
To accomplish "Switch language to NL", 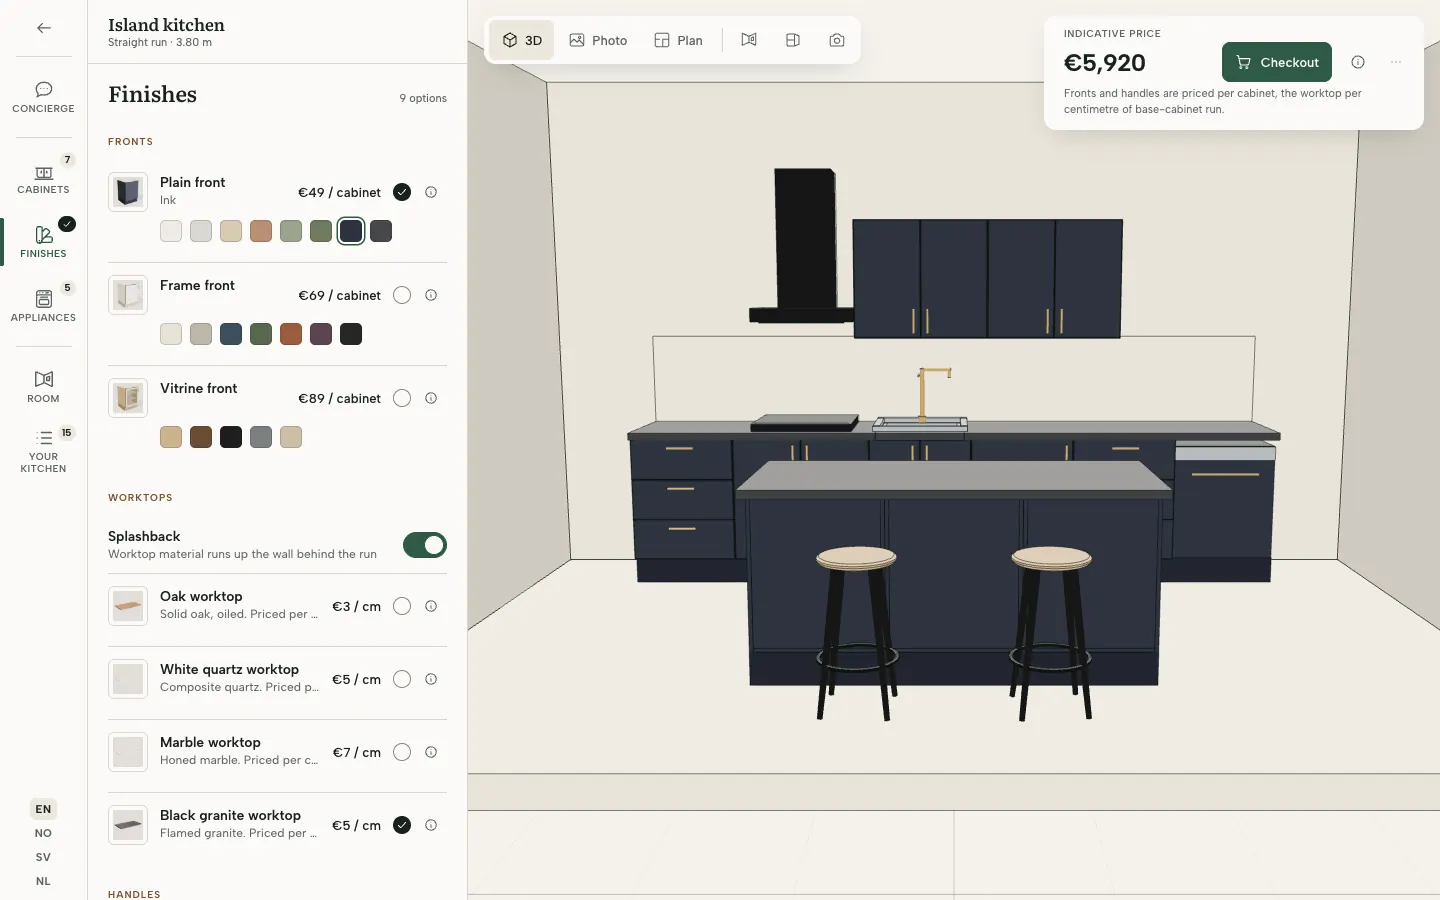I will click(x=43, y=881).
